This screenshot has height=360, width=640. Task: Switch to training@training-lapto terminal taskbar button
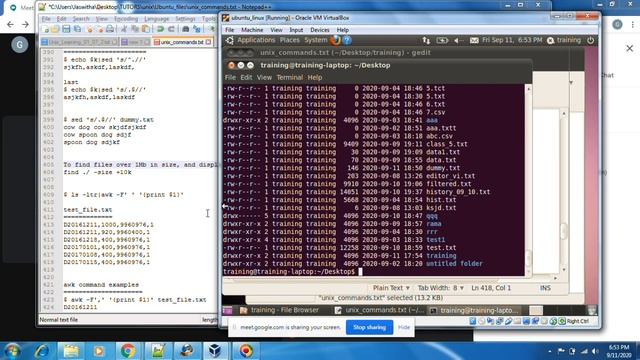474,310
